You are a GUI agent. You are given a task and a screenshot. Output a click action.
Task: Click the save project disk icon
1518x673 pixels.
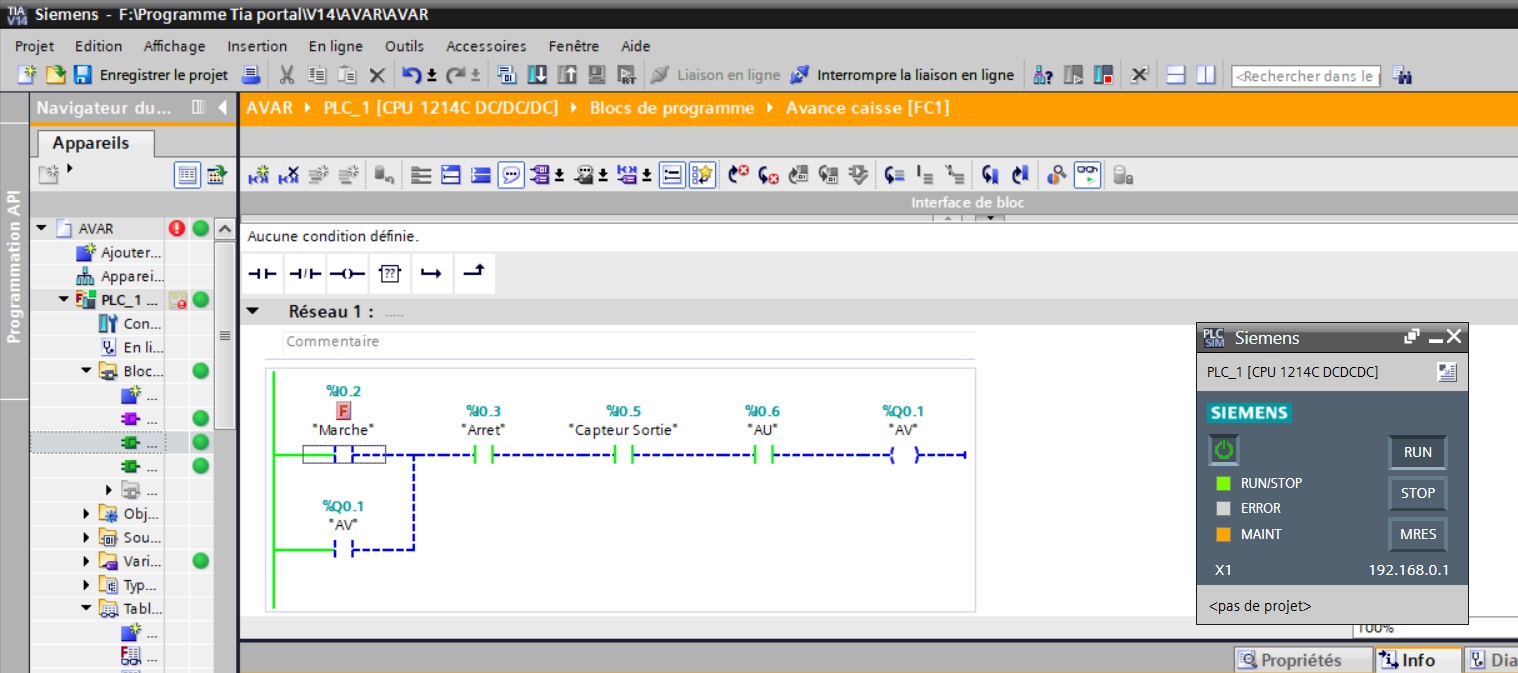[82, 75]
